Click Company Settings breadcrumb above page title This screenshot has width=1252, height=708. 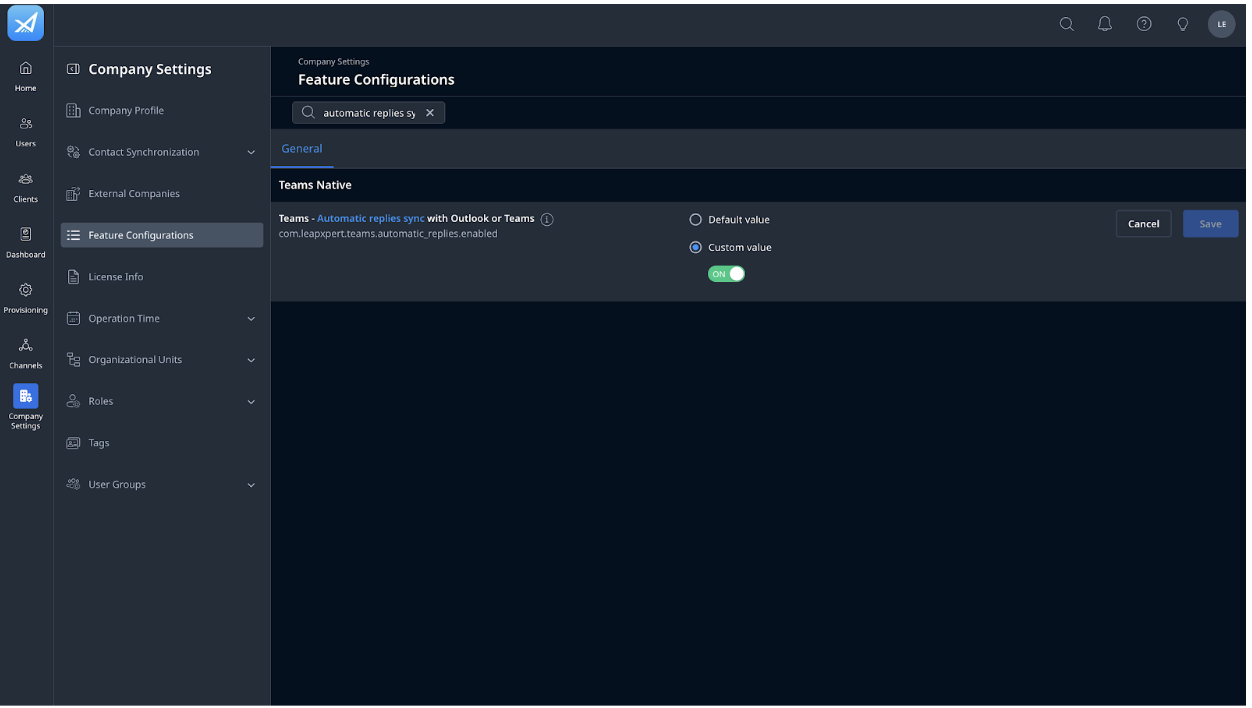(333, 62)
